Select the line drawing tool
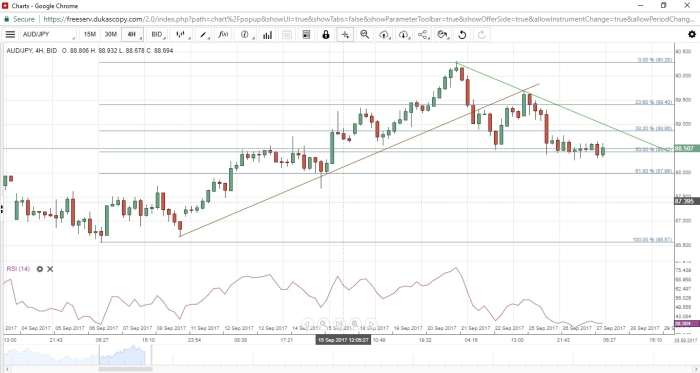Screen dimensions: 700x373 (x=204, y=34)
